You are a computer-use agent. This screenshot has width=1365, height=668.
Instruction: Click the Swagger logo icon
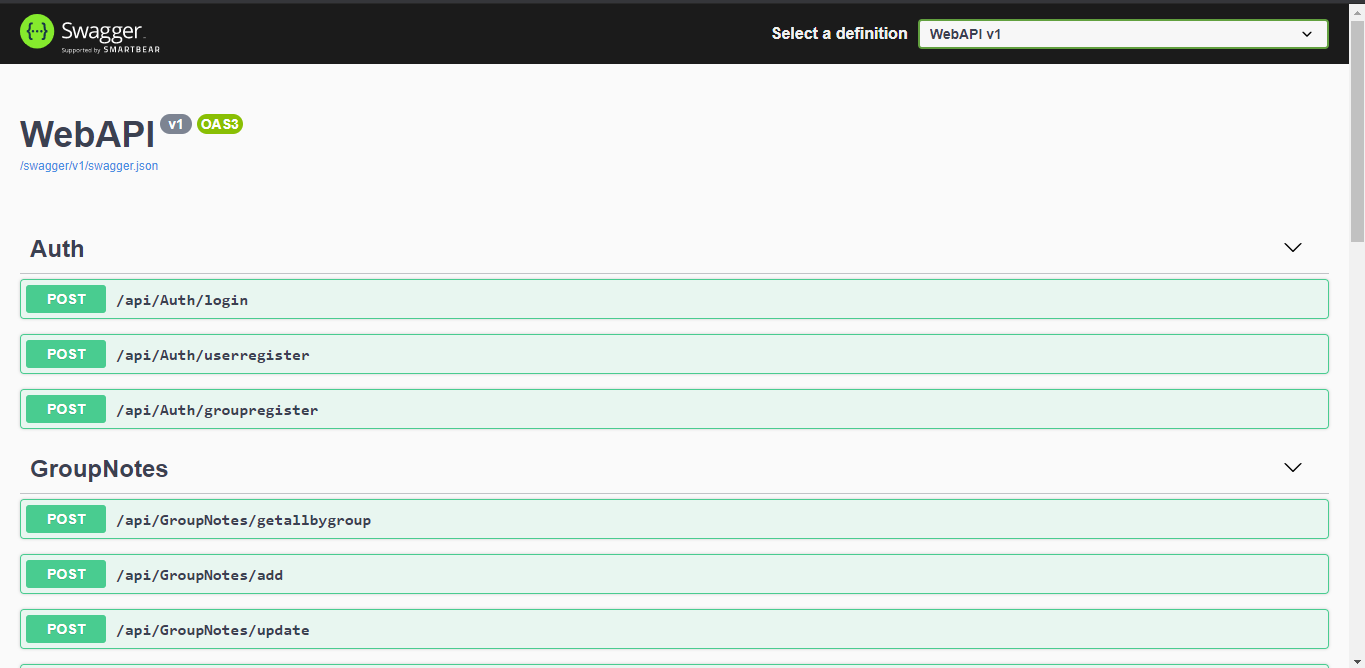pos(36,31)
